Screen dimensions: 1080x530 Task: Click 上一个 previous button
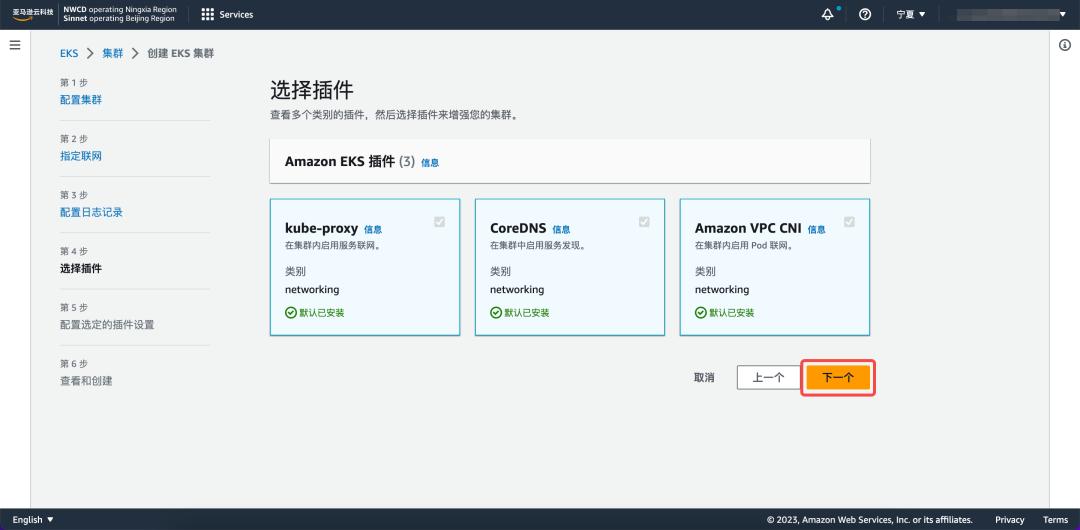click(x=769, y=378)
